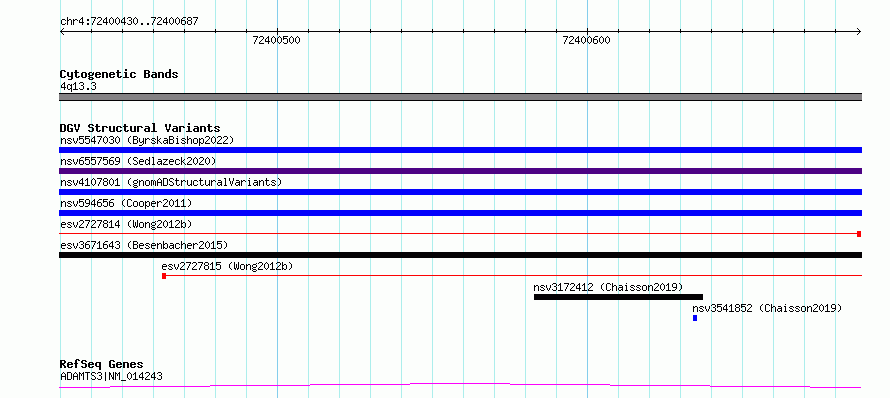Click the DGV Structural Variants track title
This screenshot has height=398, width=890.
tap(140, 128)
